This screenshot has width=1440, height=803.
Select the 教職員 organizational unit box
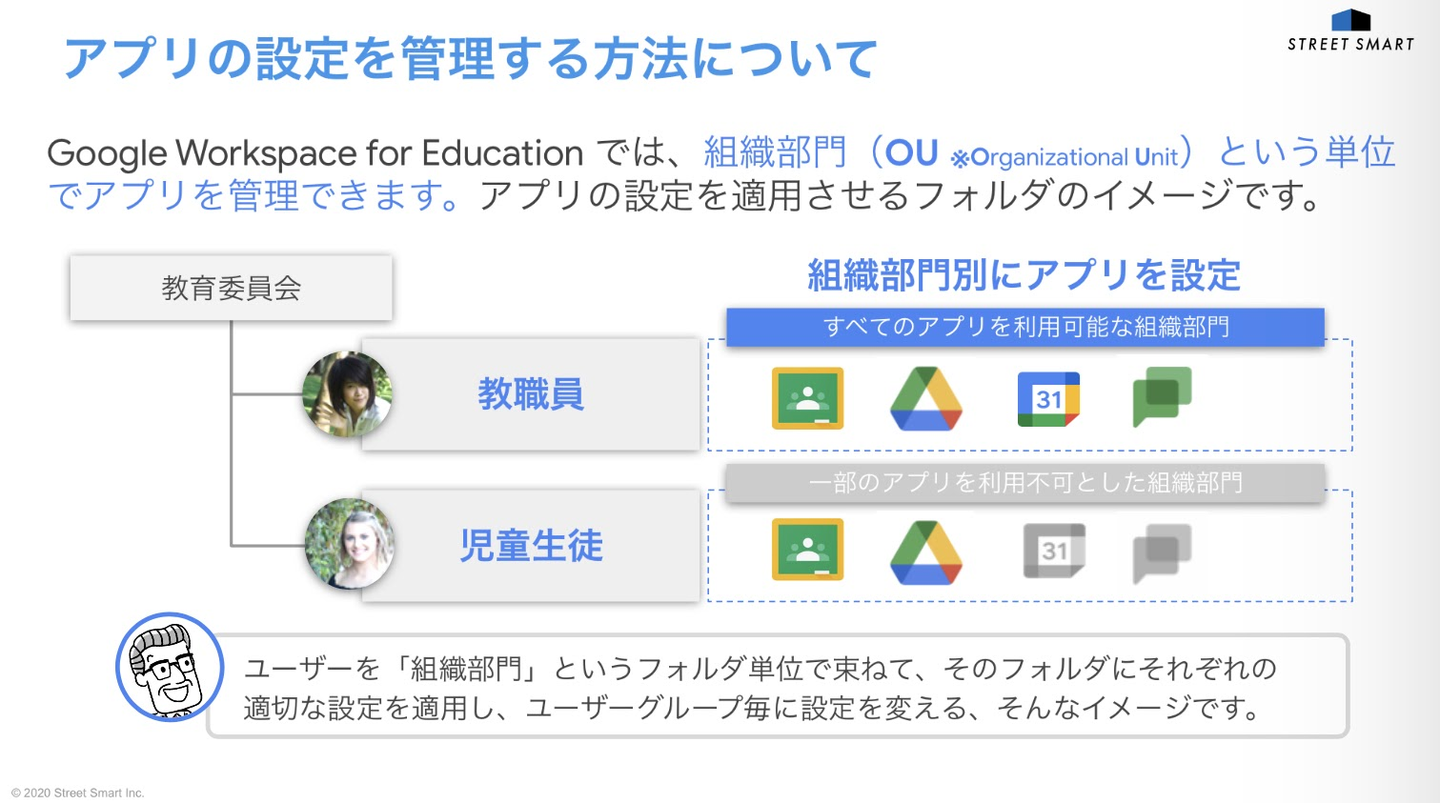coord(531,395)
